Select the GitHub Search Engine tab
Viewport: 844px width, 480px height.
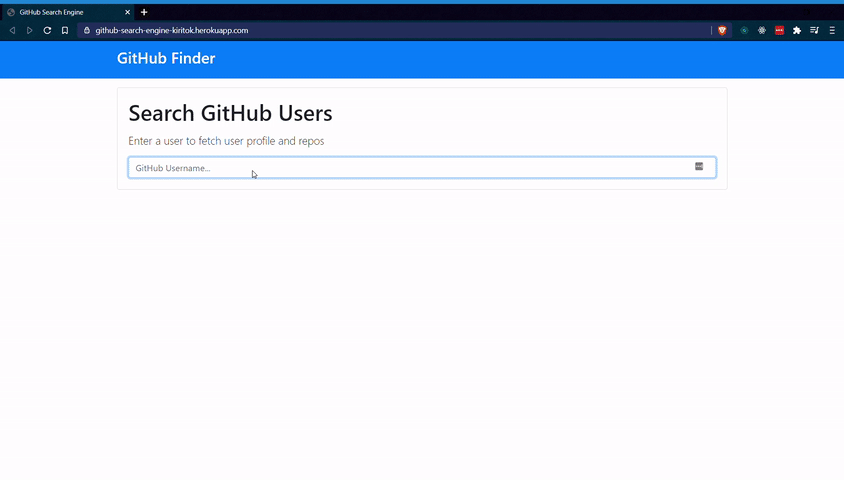[x=67, y=12]
